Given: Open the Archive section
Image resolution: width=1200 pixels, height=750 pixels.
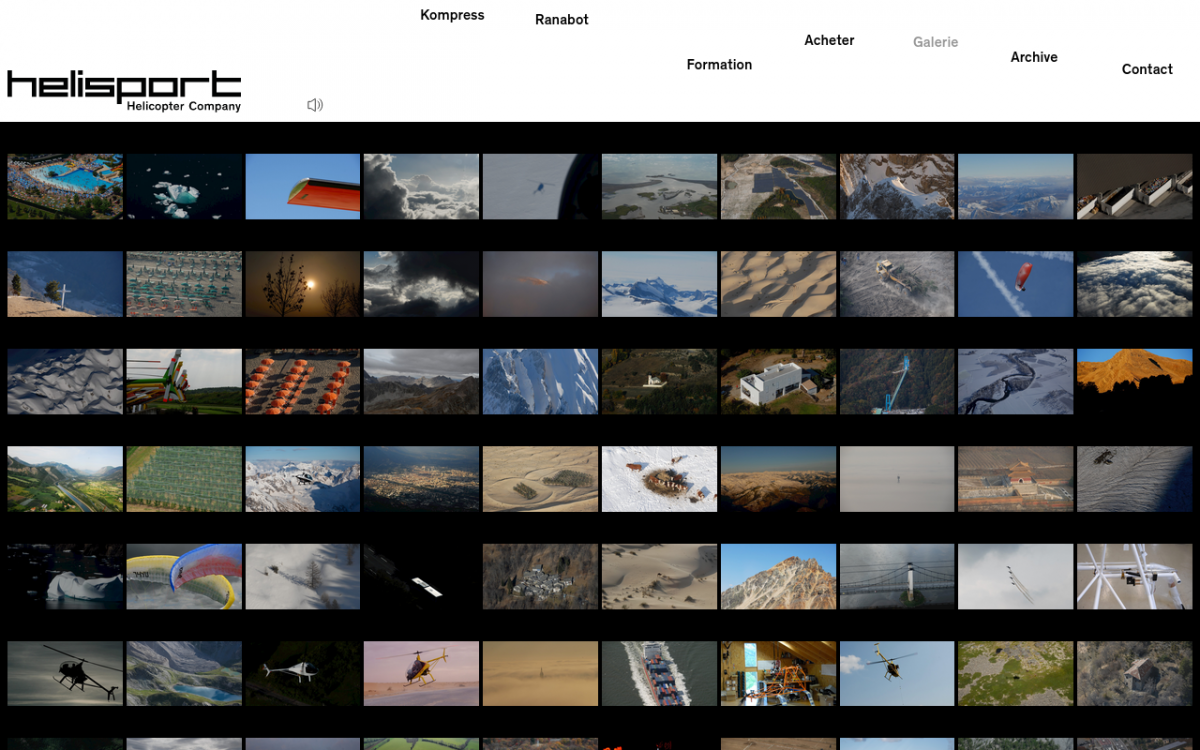Looking at the screenshot, I should (1034, 57).
